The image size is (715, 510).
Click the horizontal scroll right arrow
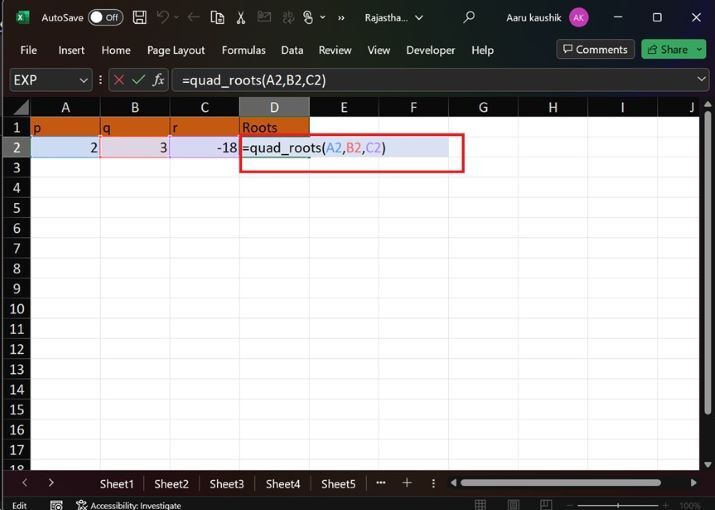tap(694, 483)
